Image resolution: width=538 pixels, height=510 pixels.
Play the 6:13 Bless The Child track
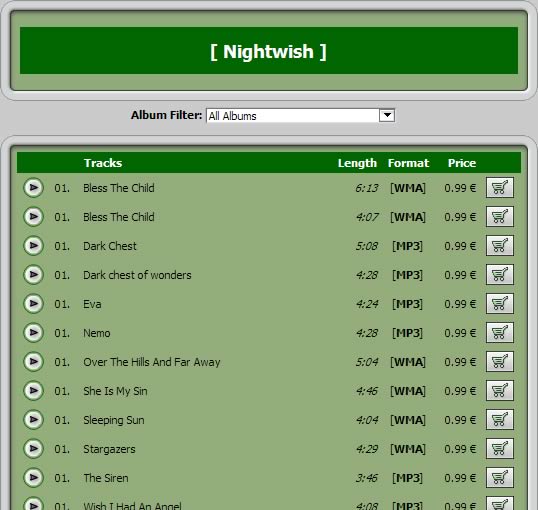pyautogui.click(x=33, y=187)
